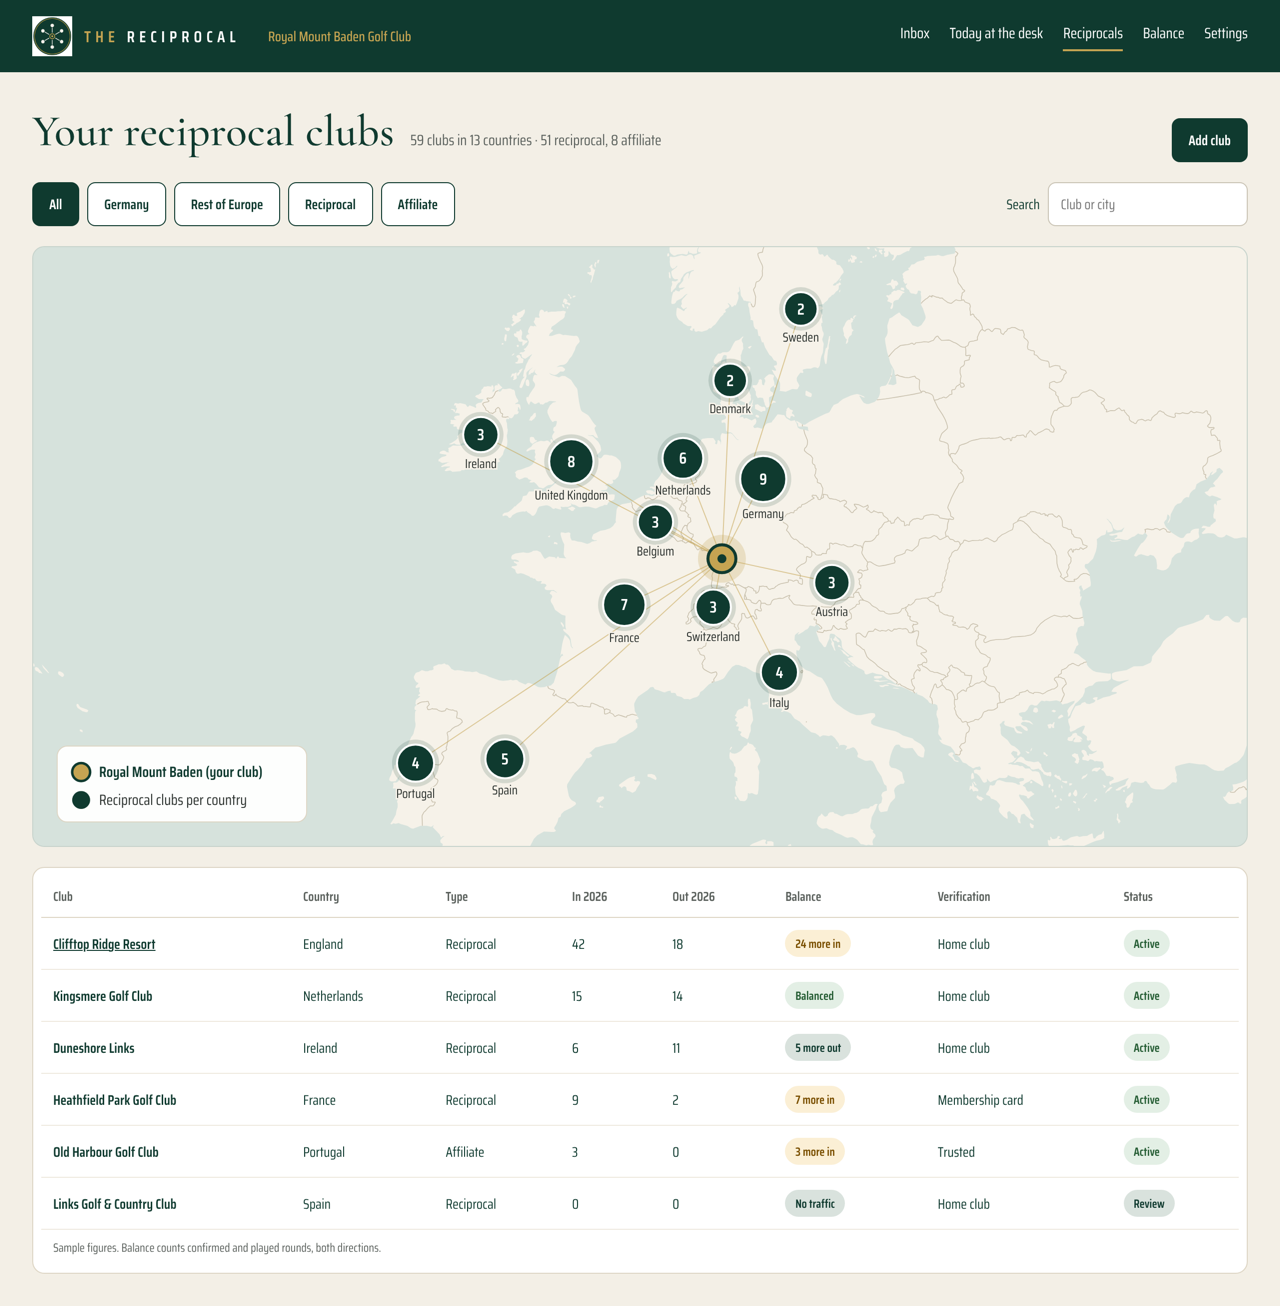
Task: Open Settings from the top navigation
Action: (x=1226, y=34)
